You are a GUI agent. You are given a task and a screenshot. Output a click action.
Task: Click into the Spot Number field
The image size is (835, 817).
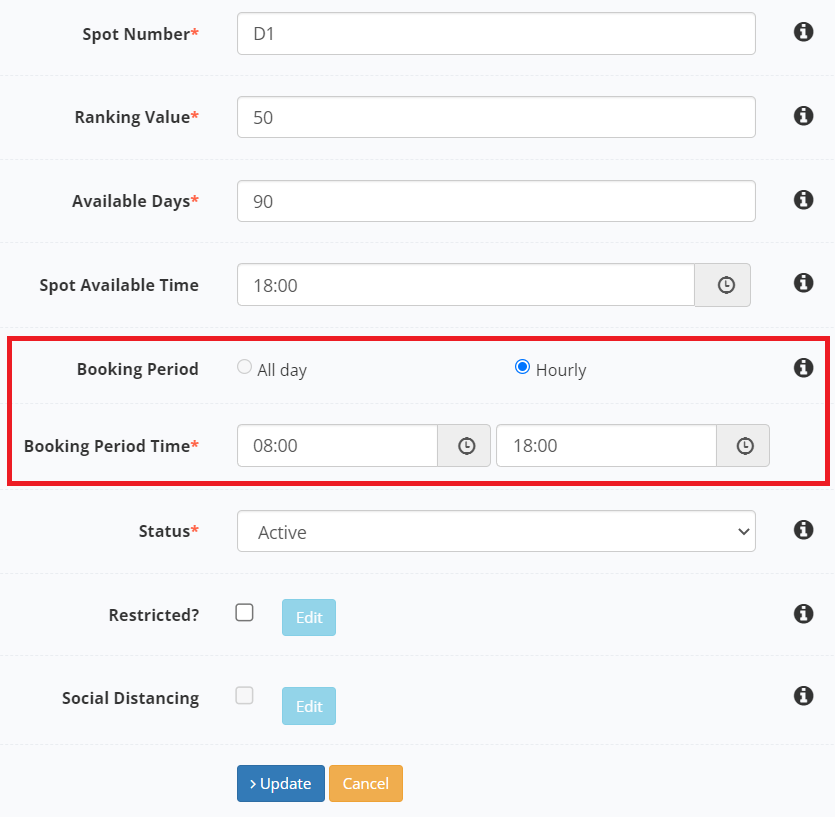[x=496, y=34]
